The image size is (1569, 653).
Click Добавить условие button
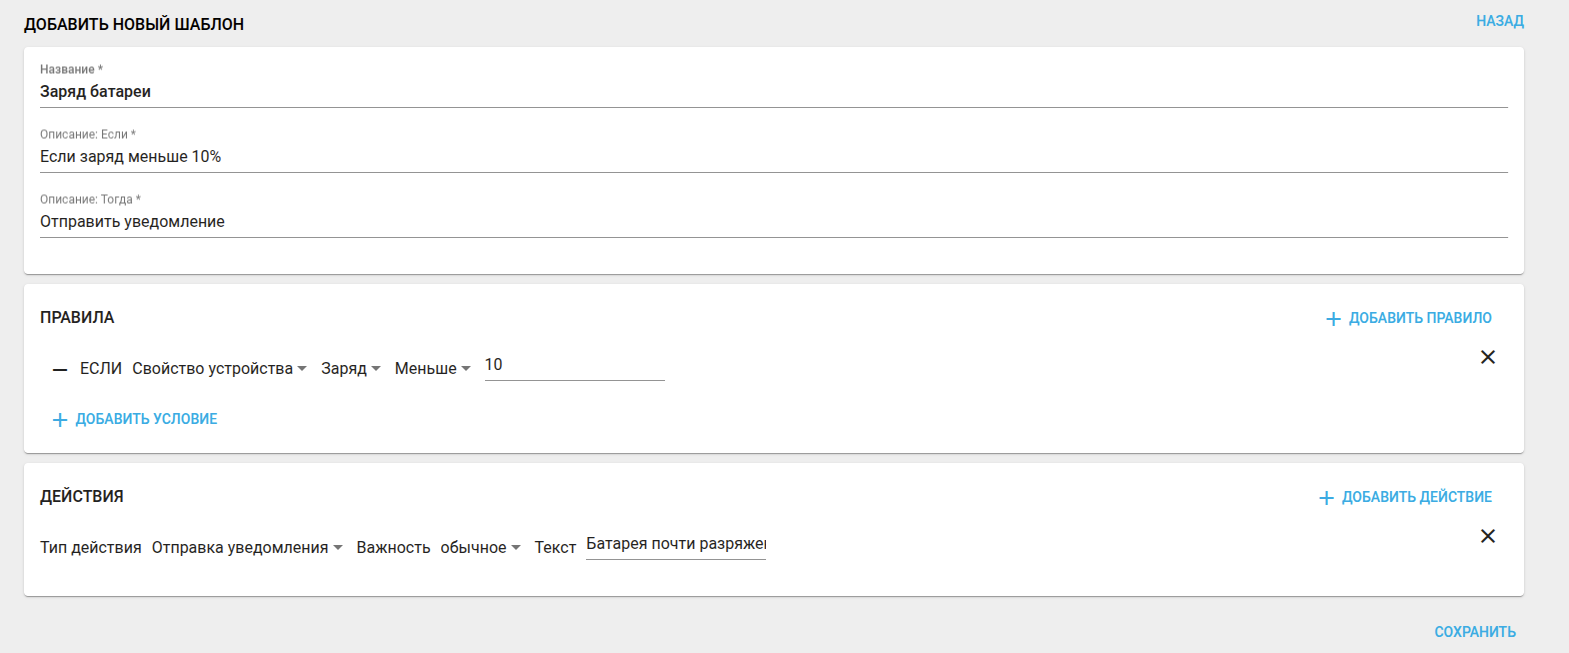coord(146,419)
